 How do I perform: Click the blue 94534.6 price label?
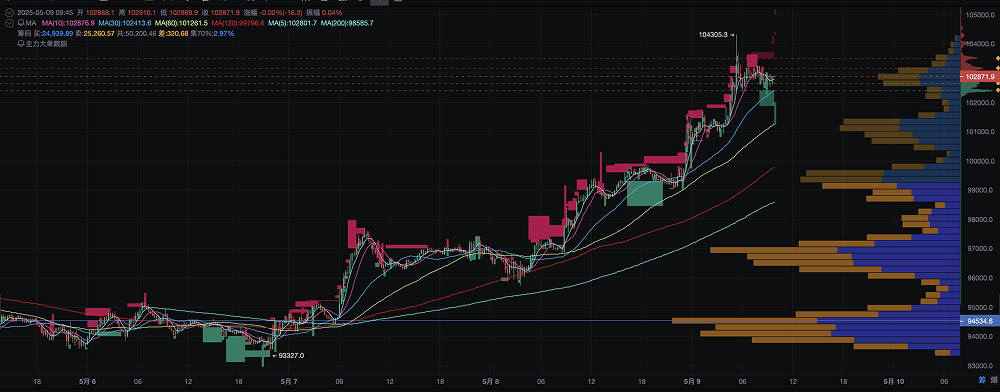tap(978, 321)
